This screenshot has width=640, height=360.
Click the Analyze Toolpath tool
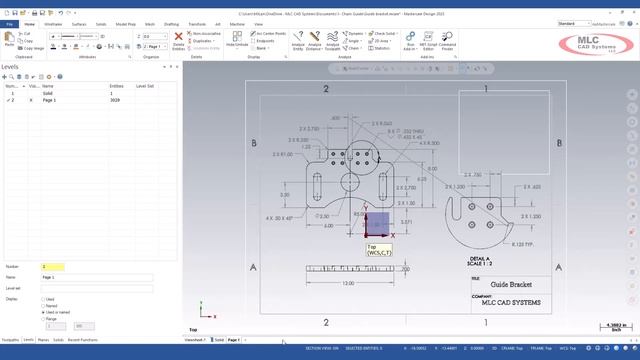(332, 41)
